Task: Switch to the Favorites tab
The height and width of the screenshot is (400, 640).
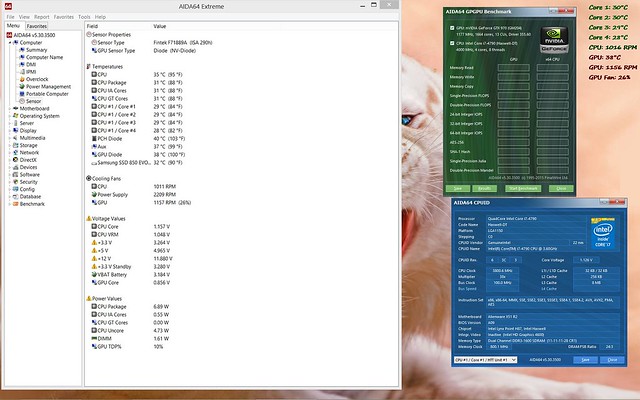Action: click(x=37, y=26)
